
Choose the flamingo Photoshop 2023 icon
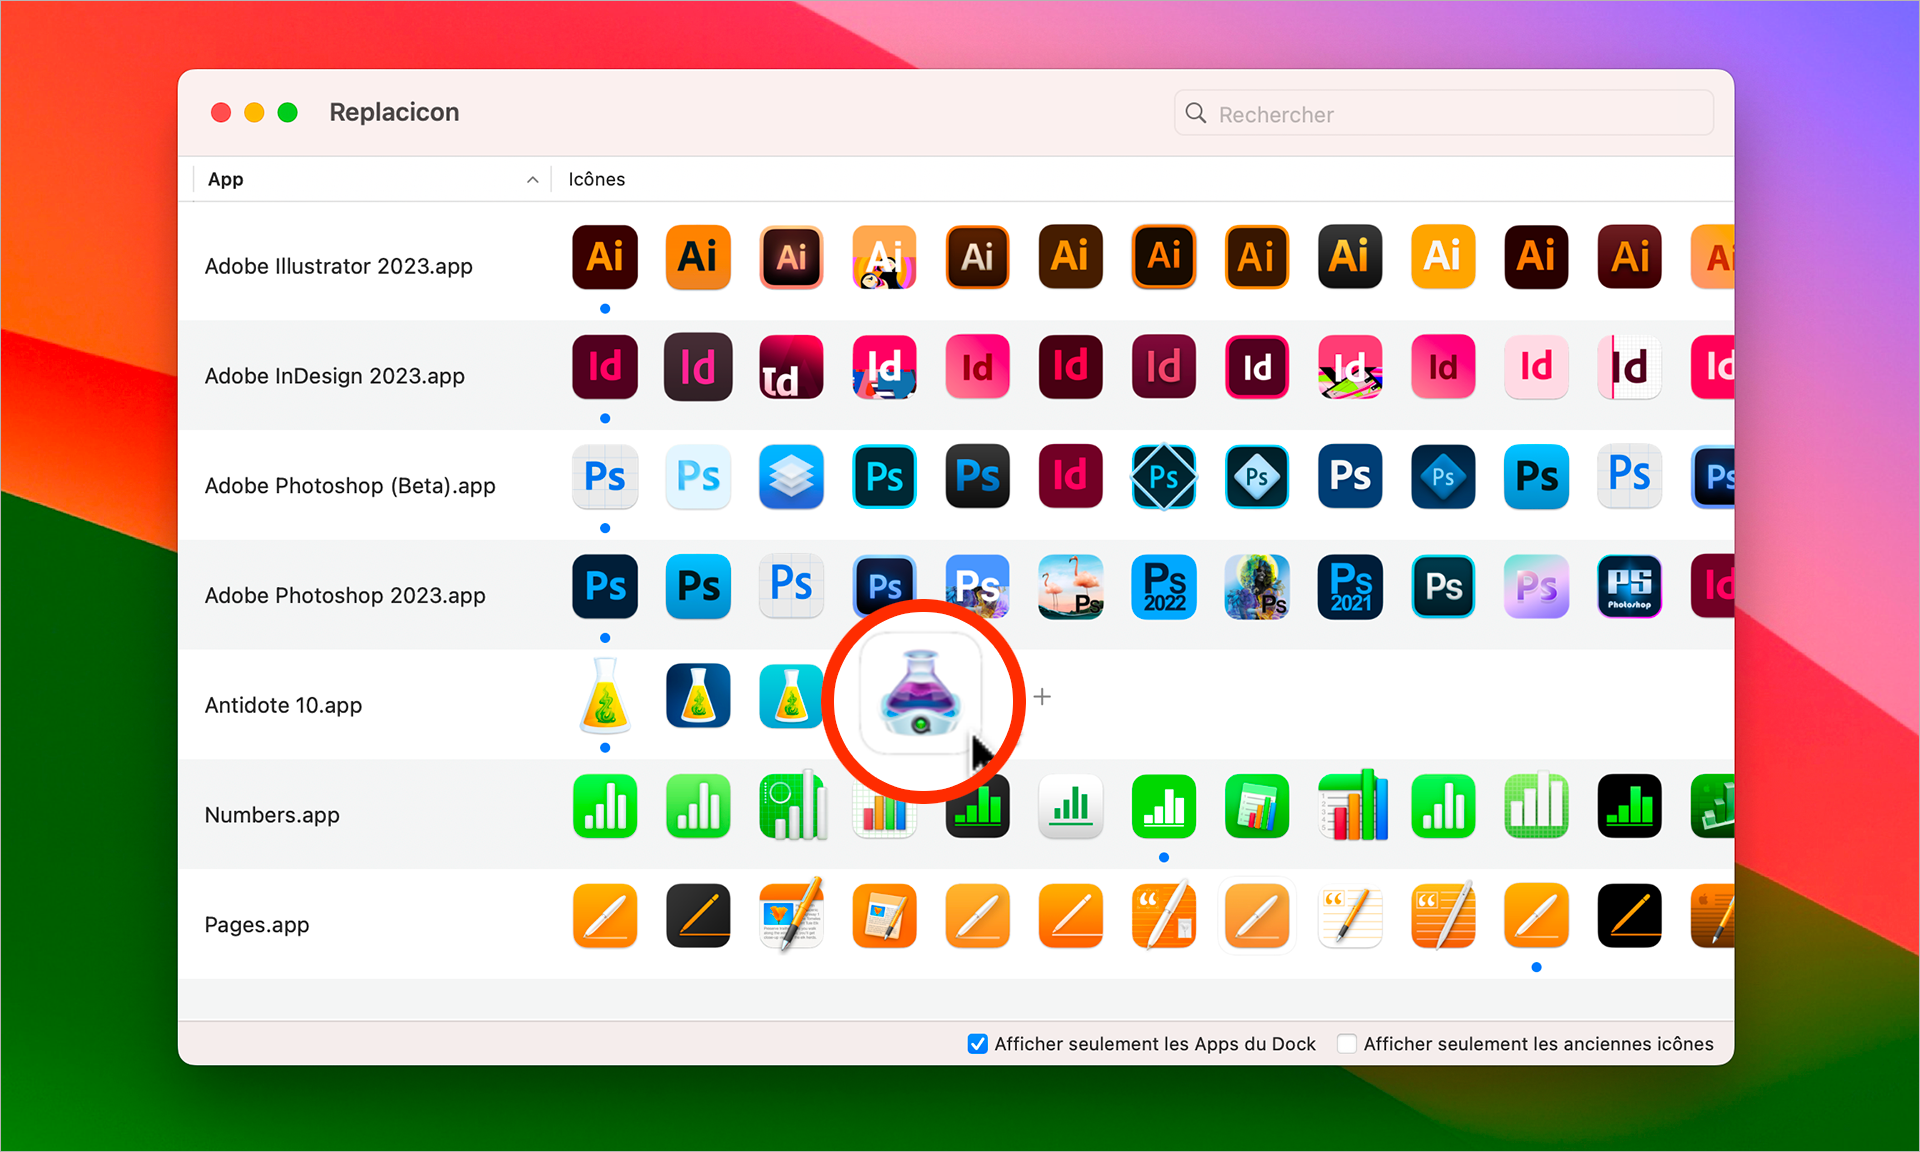tap(1070, 587)
